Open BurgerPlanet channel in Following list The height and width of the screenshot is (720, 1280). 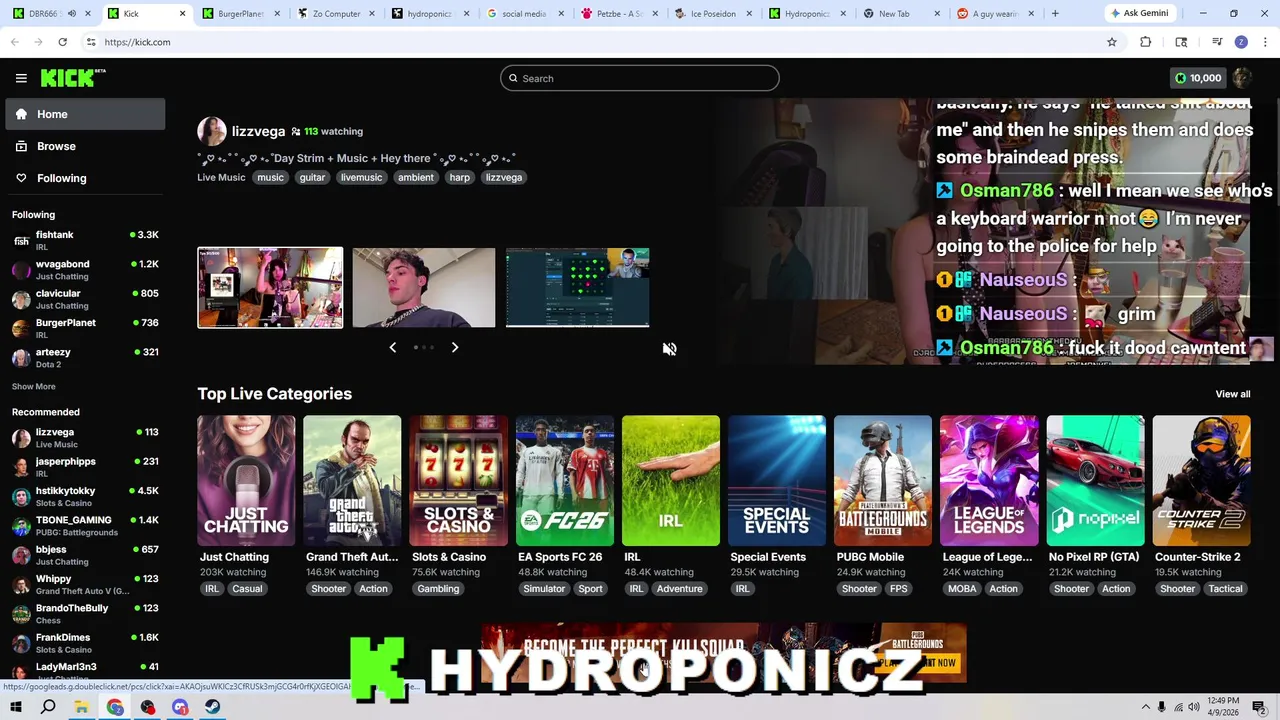(x=85, y=328)
